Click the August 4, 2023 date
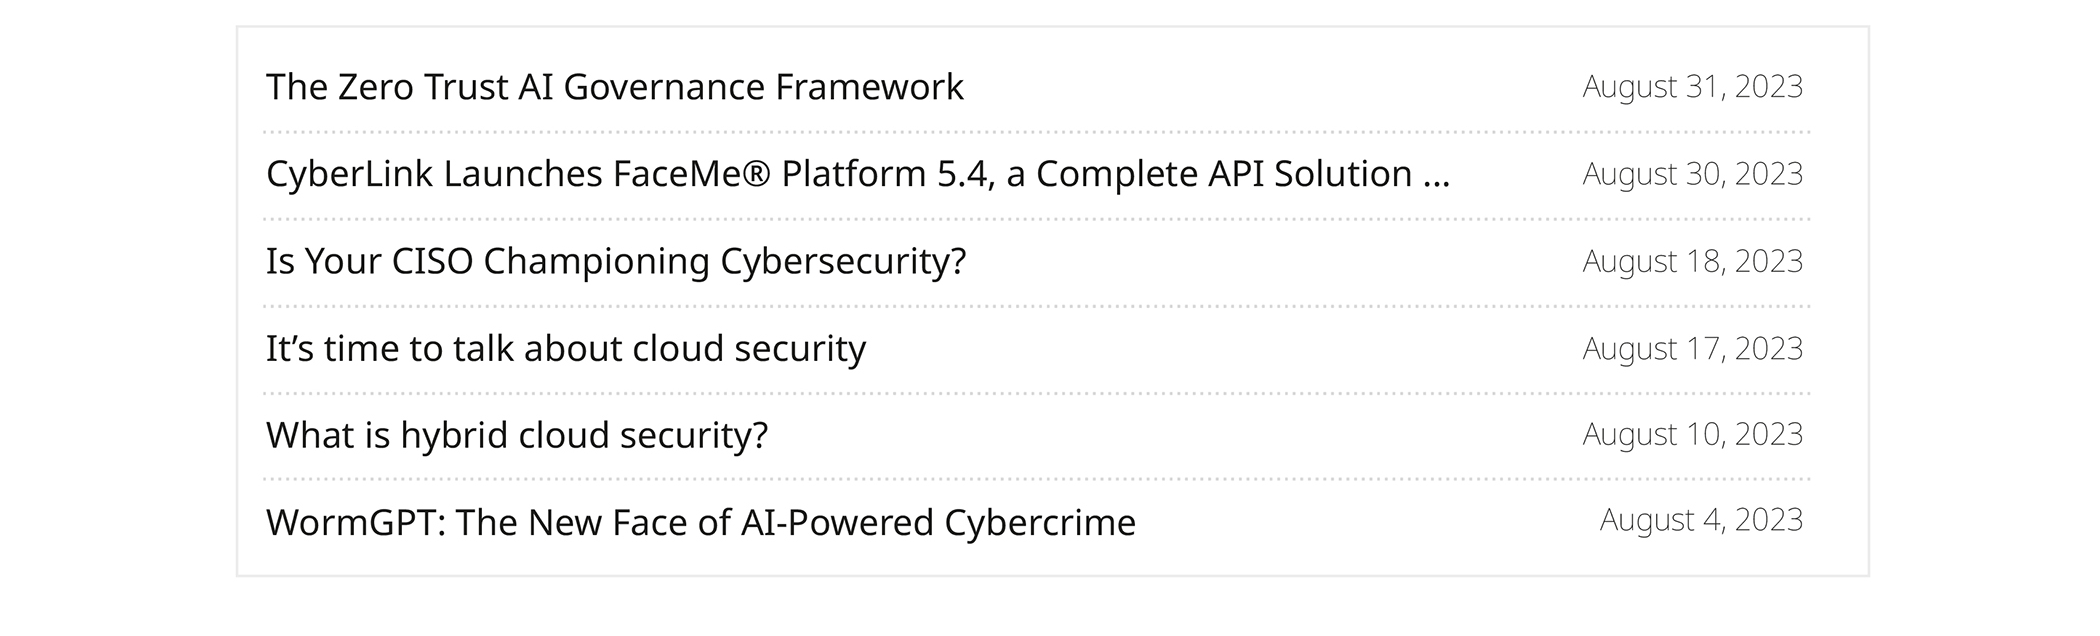The image size is (2100, 636). coord(1700,520)
